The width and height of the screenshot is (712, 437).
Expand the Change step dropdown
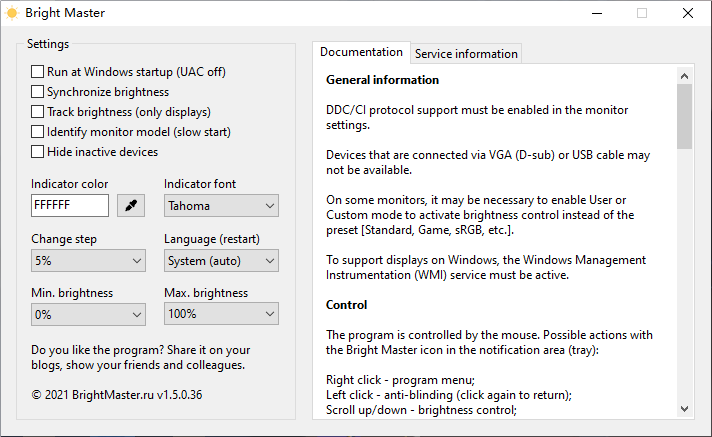point(88,260)
